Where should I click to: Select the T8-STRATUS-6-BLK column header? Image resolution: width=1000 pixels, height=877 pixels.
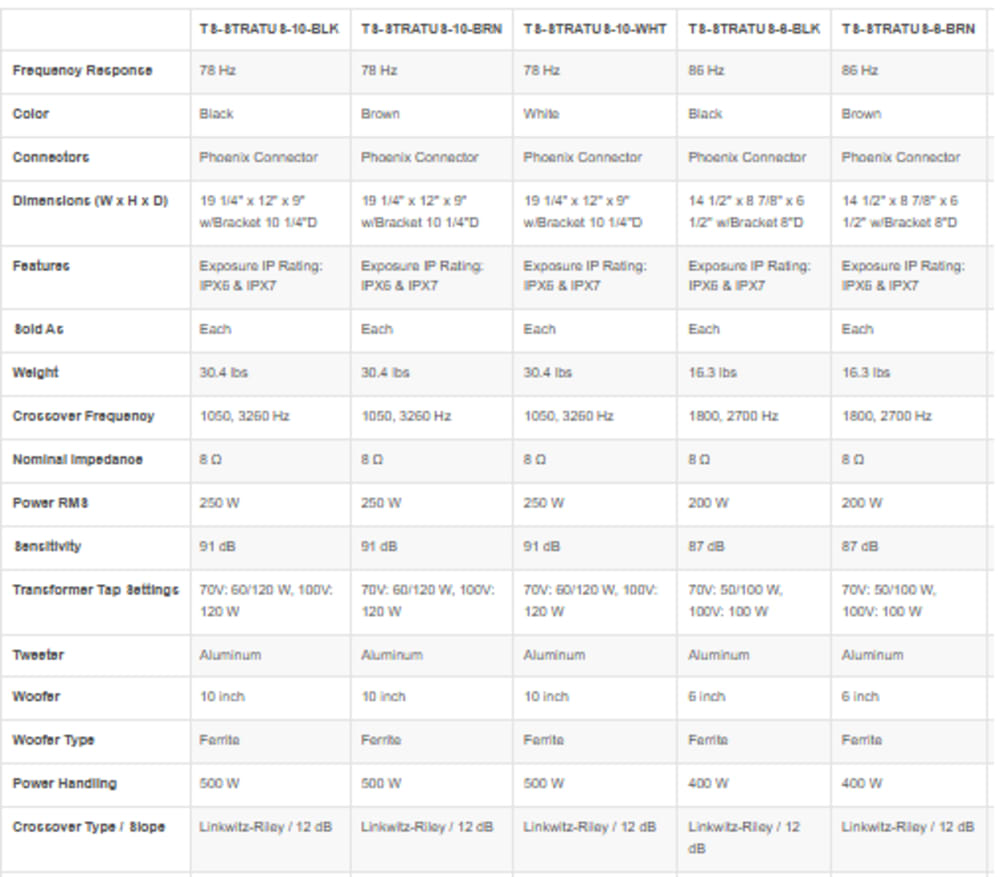tap(754, 29)
